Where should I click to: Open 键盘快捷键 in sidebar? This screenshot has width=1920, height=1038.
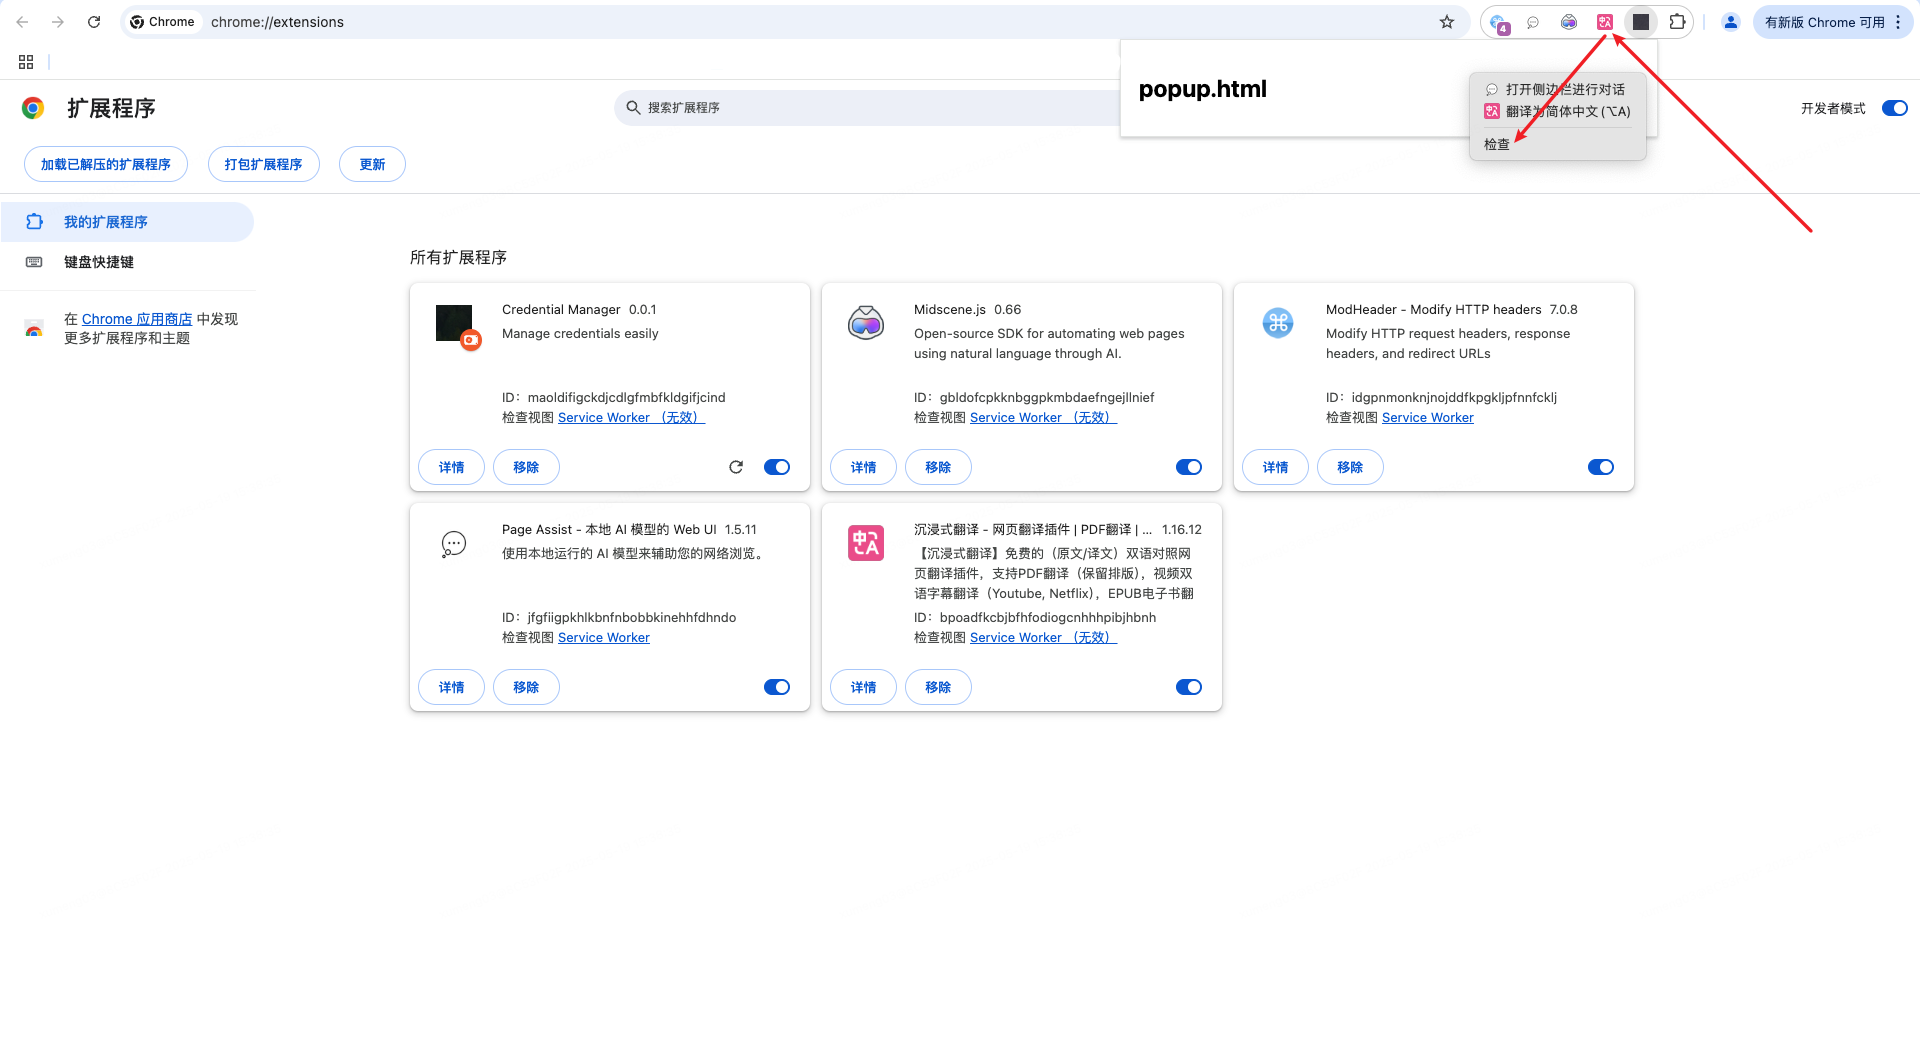127,262
